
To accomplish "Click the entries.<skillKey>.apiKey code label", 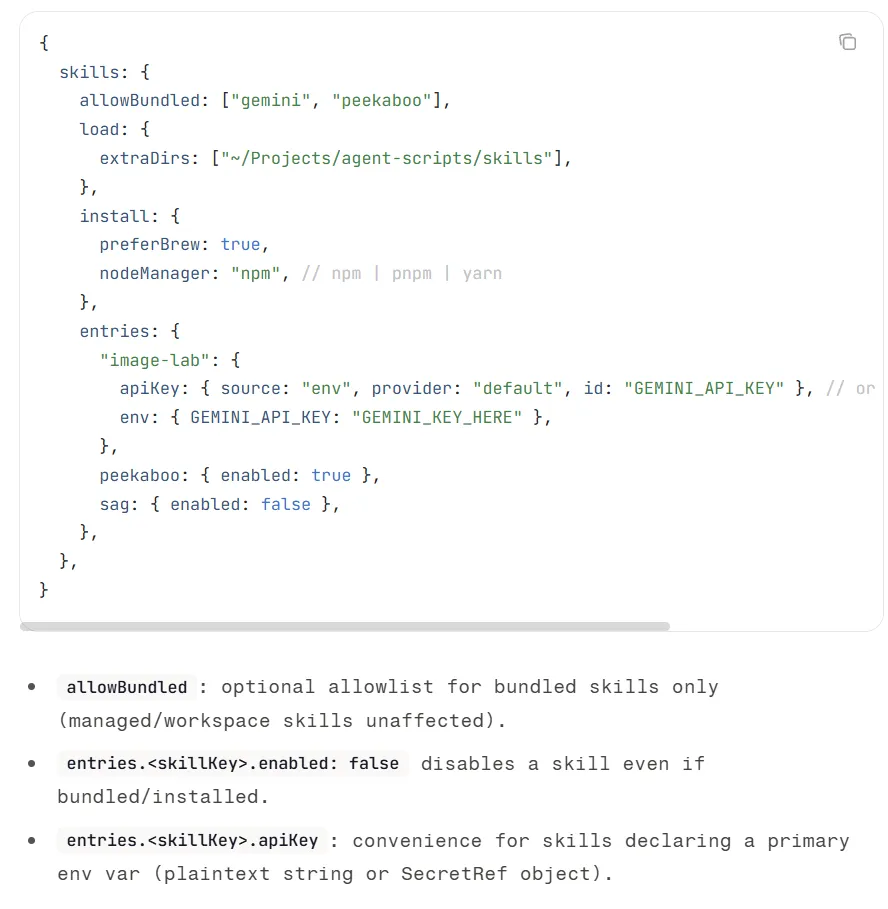I will 192,841.
